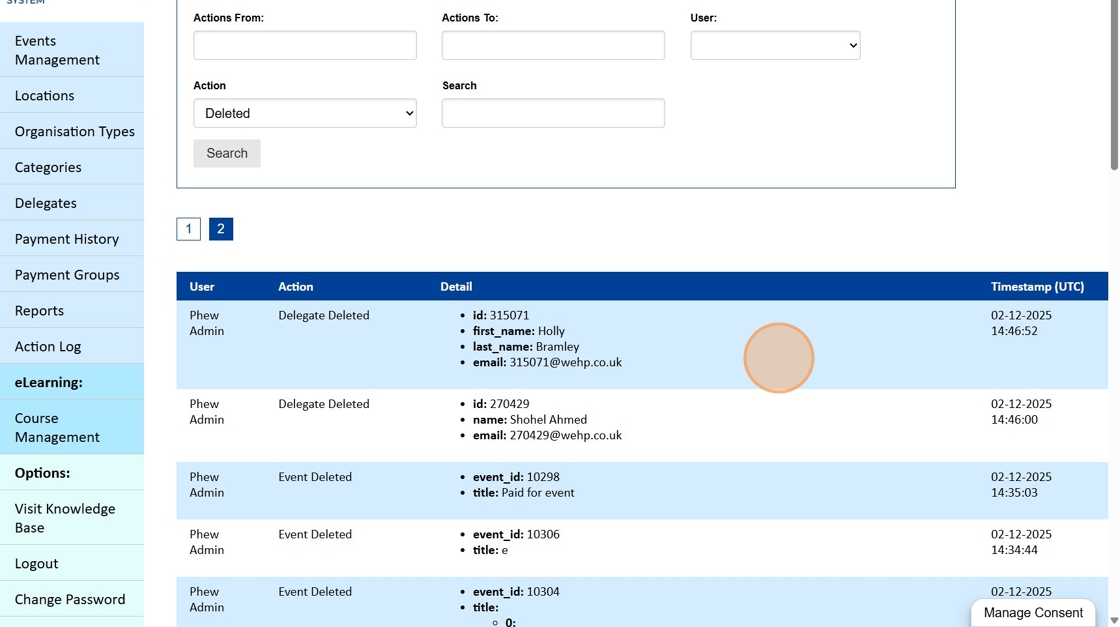1120x627 pixels.
Task: Open Events Management in sidebar
Action: (x=57, y=50)
